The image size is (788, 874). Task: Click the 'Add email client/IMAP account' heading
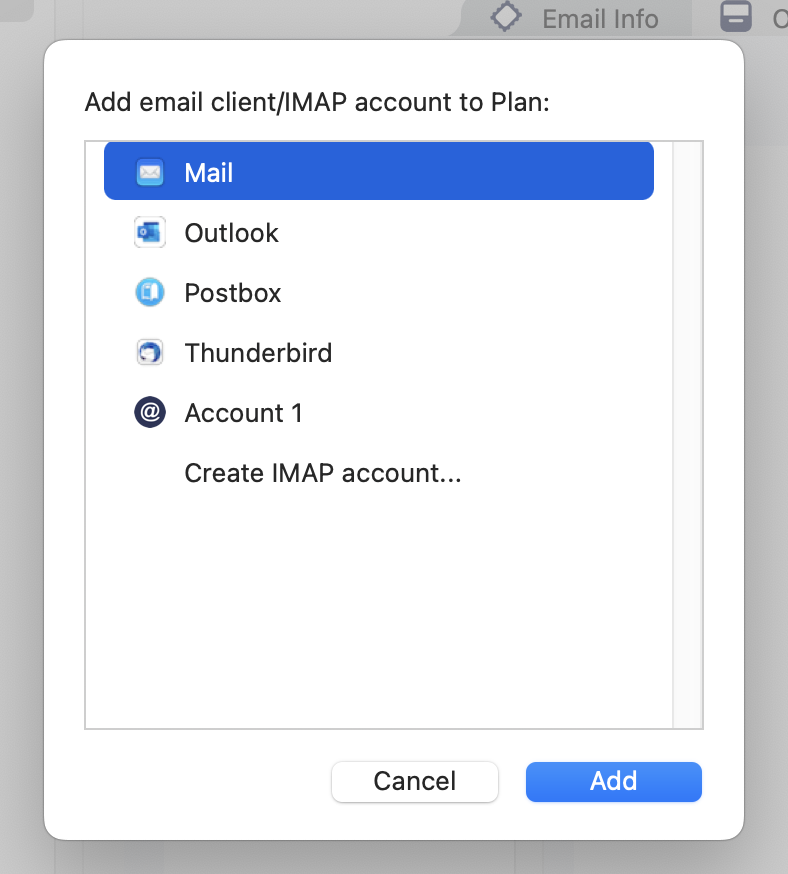(317, 103)
